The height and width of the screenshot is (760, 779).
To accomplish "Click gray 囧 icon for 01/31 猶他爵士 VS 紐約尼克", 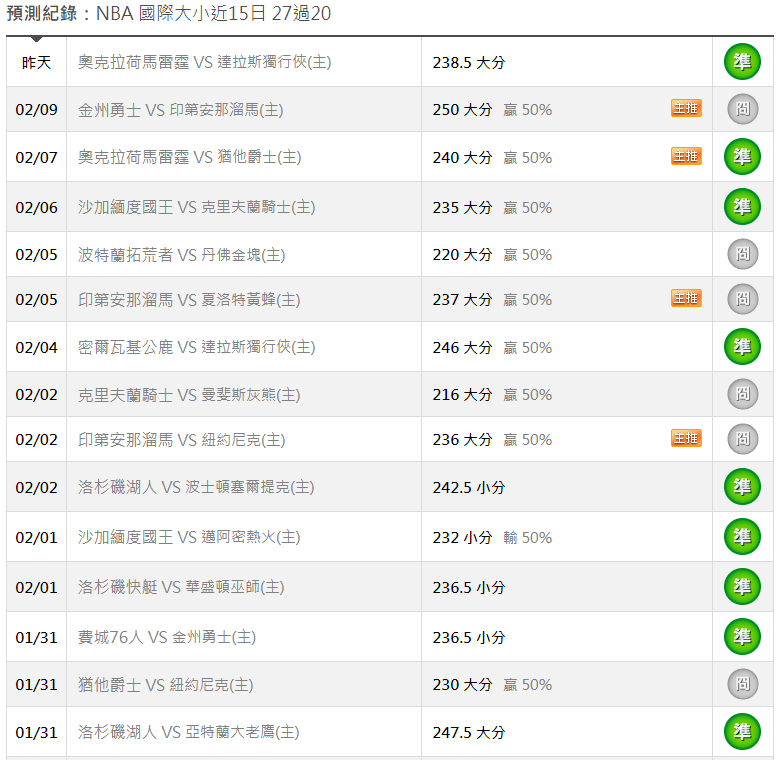I will pyautogui.click(x=743, y=684).
